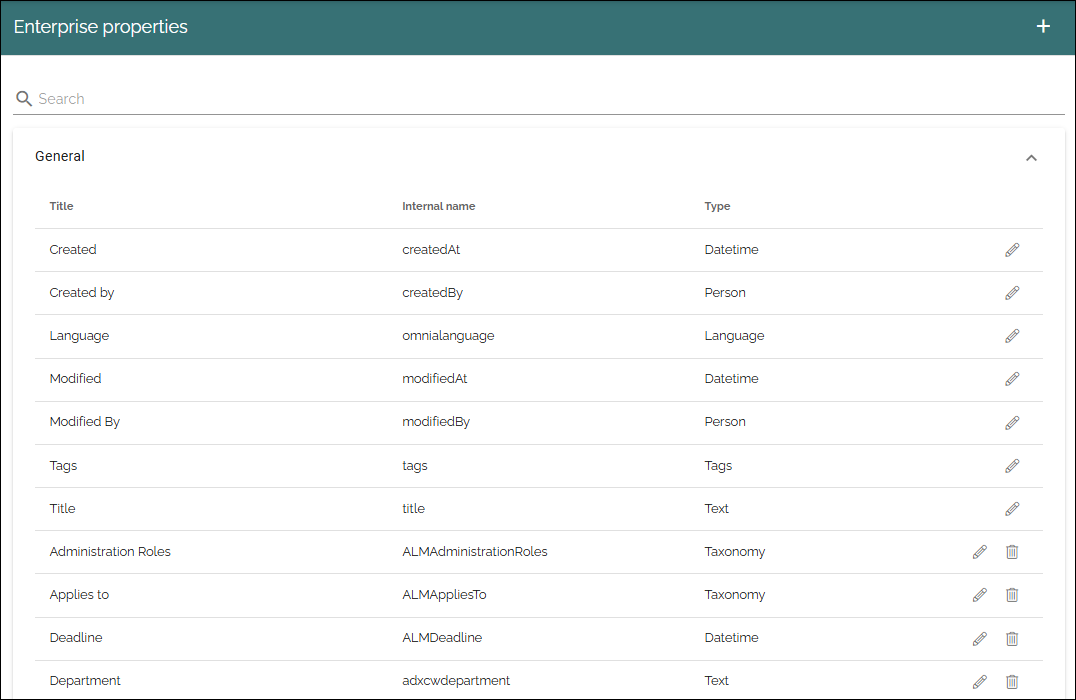The height and width of the screenshot is (700, 1076).
Task: Click Person type in Created by row
Action: click(725, 293)
